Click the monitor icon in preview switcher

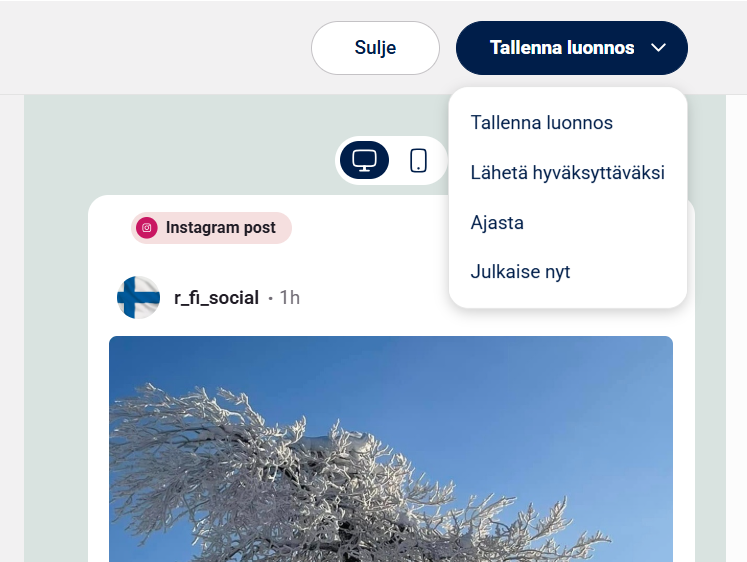coord(364,161)
